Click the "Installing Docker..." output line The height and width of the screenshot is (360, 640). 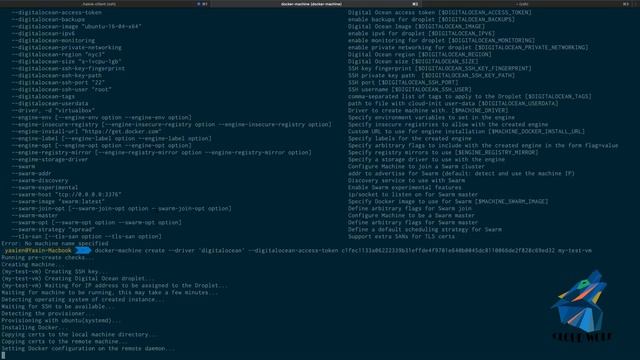tap(33, 327)
